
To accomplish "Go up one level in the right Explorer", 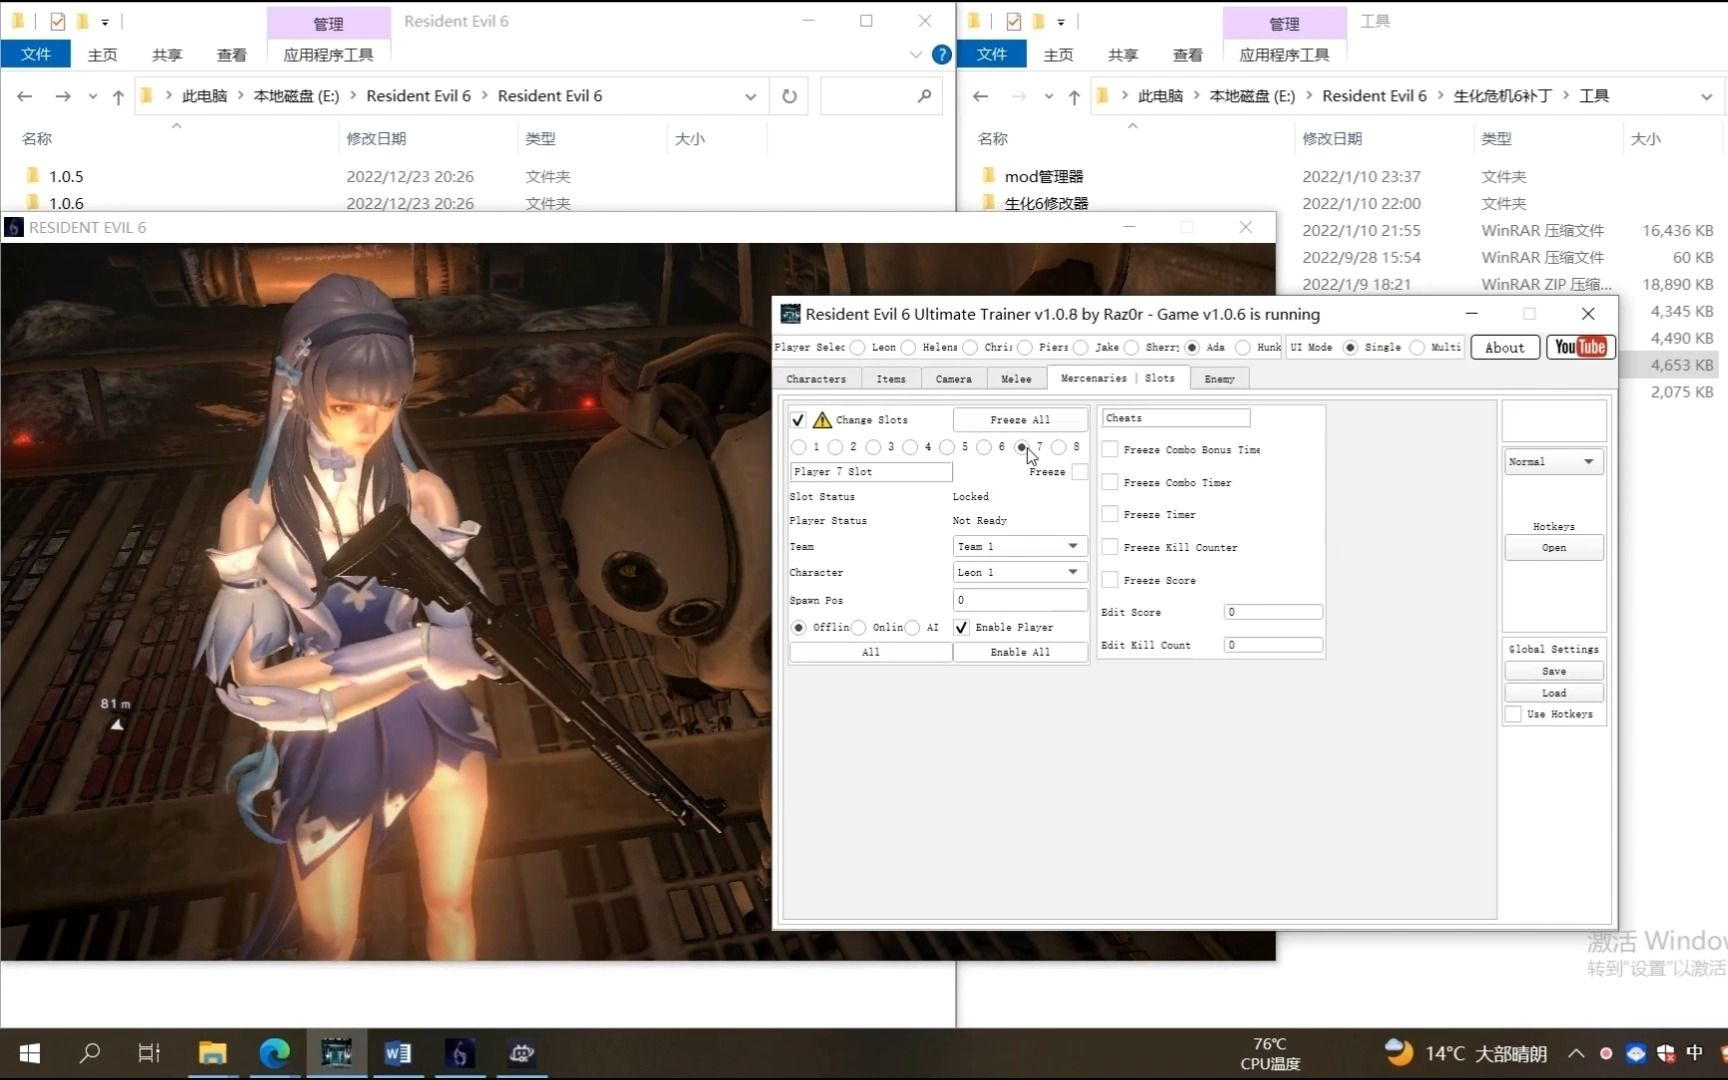I will tap(1074, 96).
